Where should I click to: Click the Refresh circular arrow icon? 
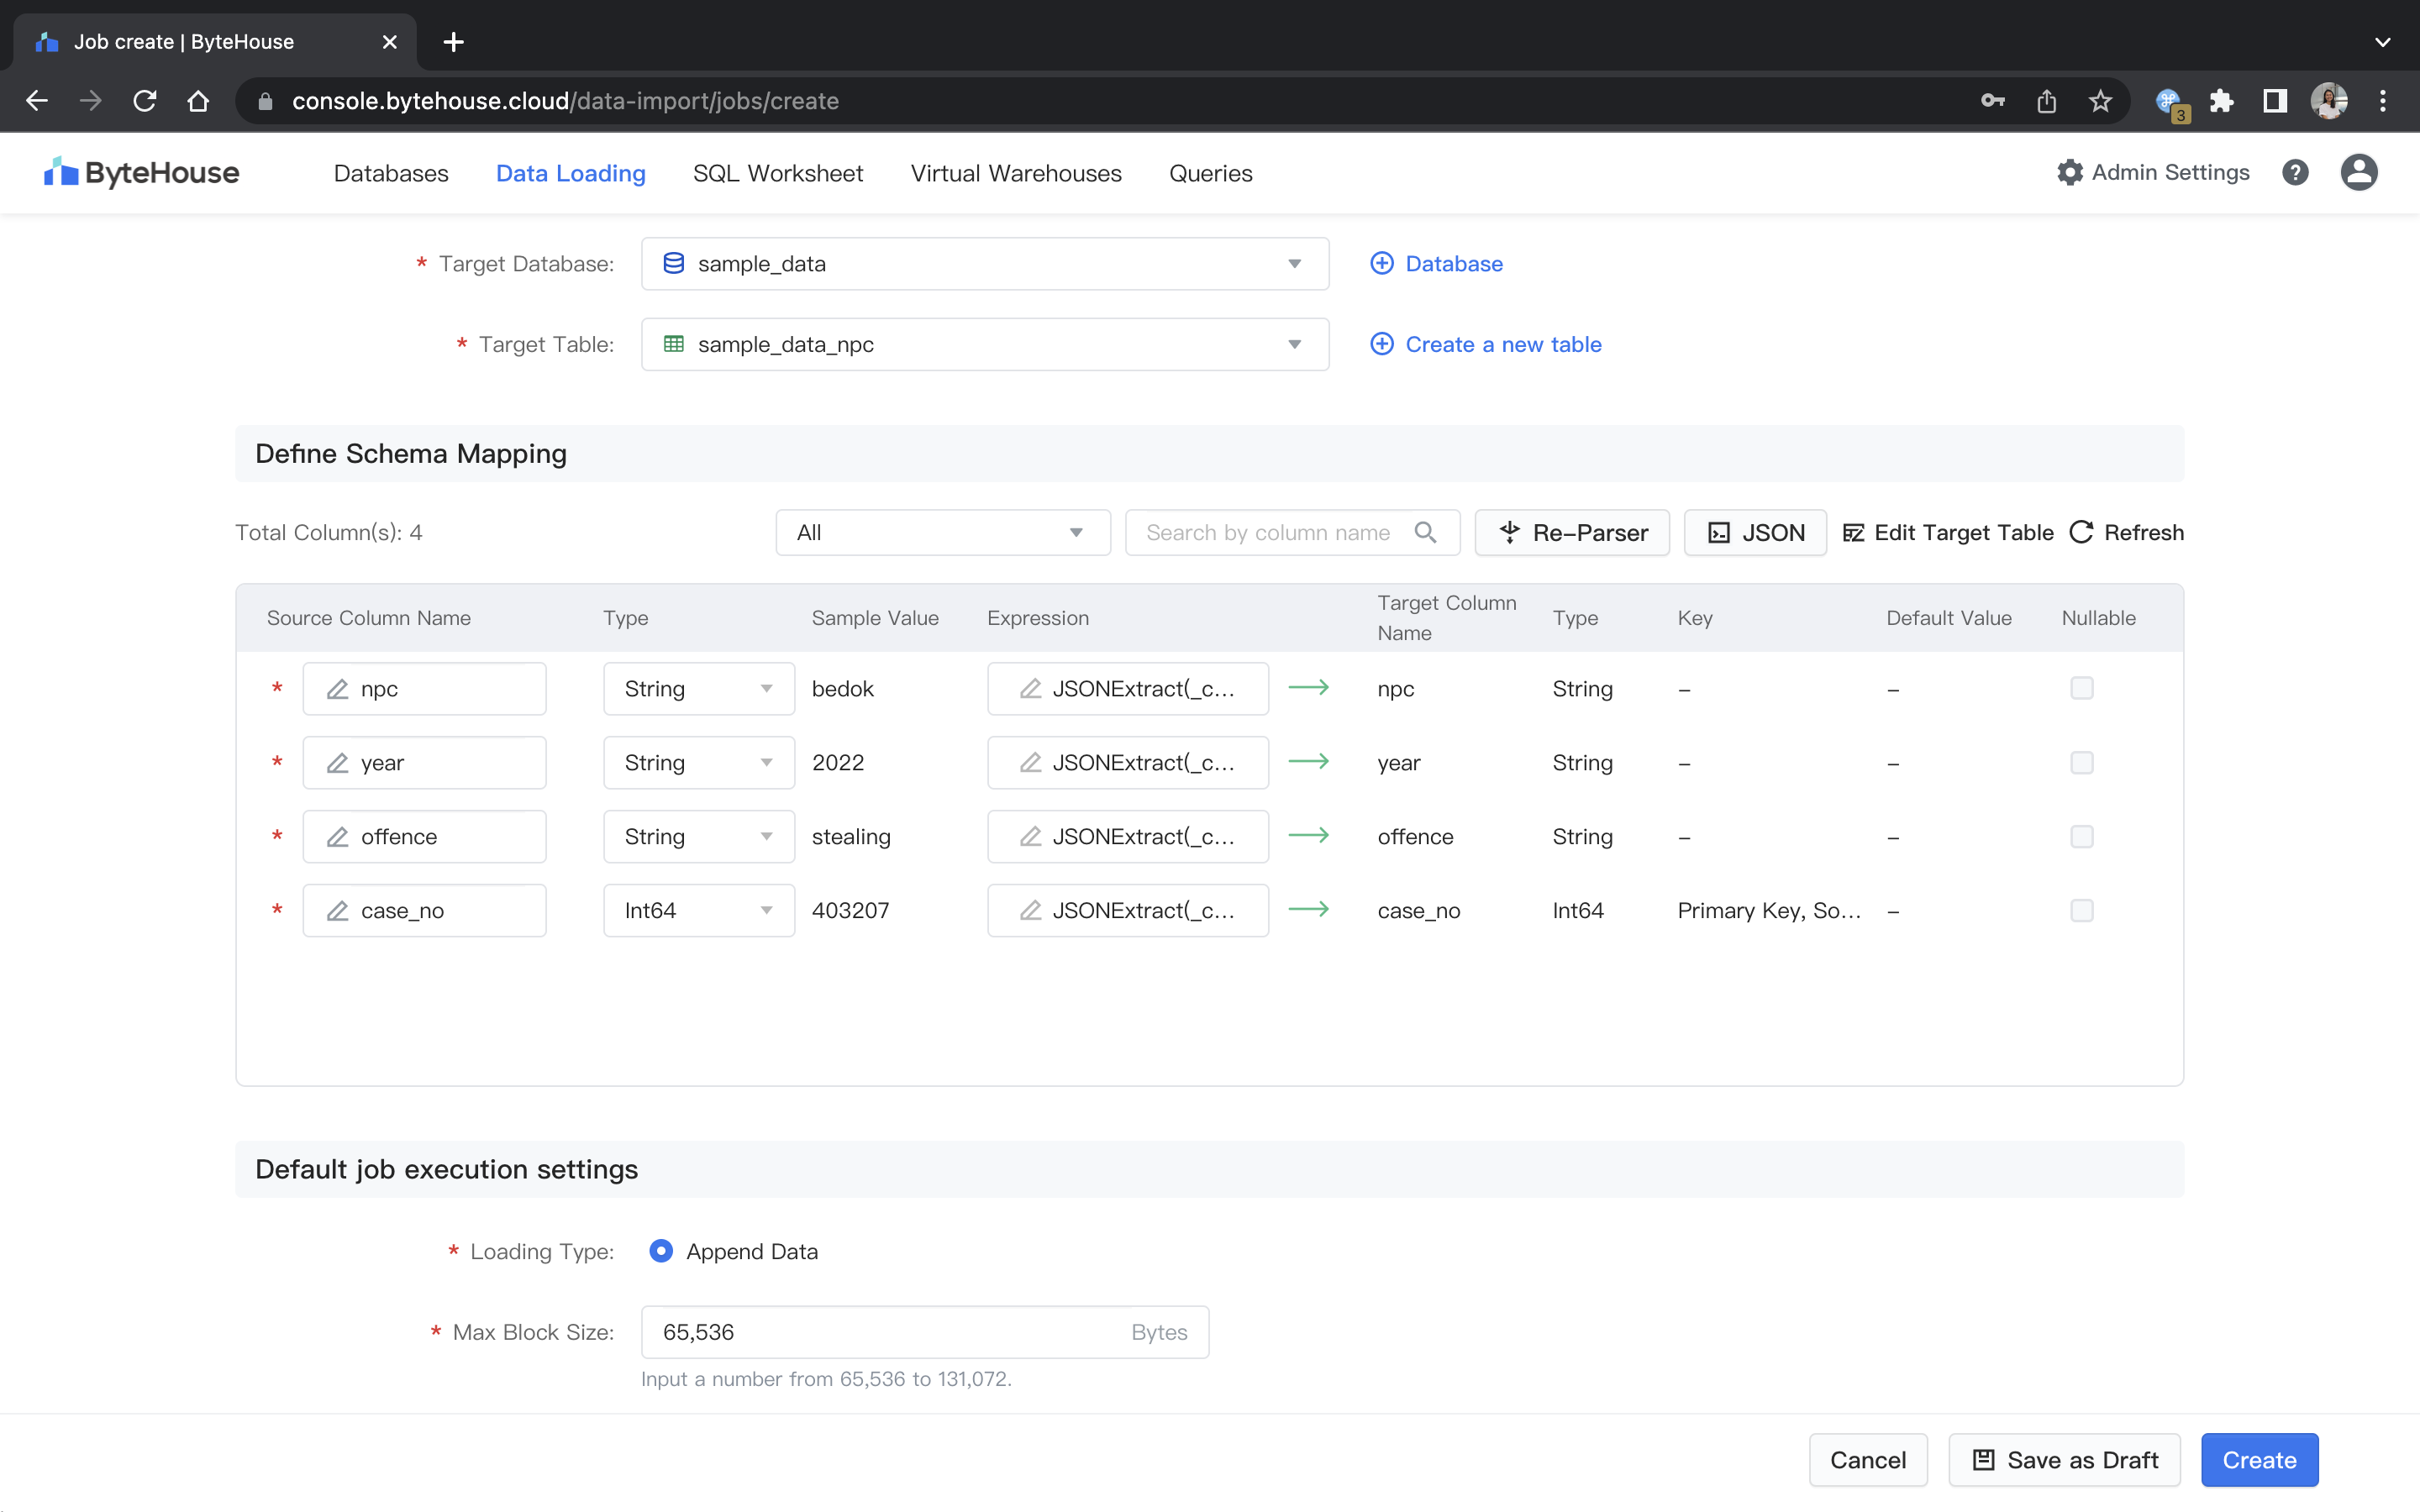(x=2081, y=533)
